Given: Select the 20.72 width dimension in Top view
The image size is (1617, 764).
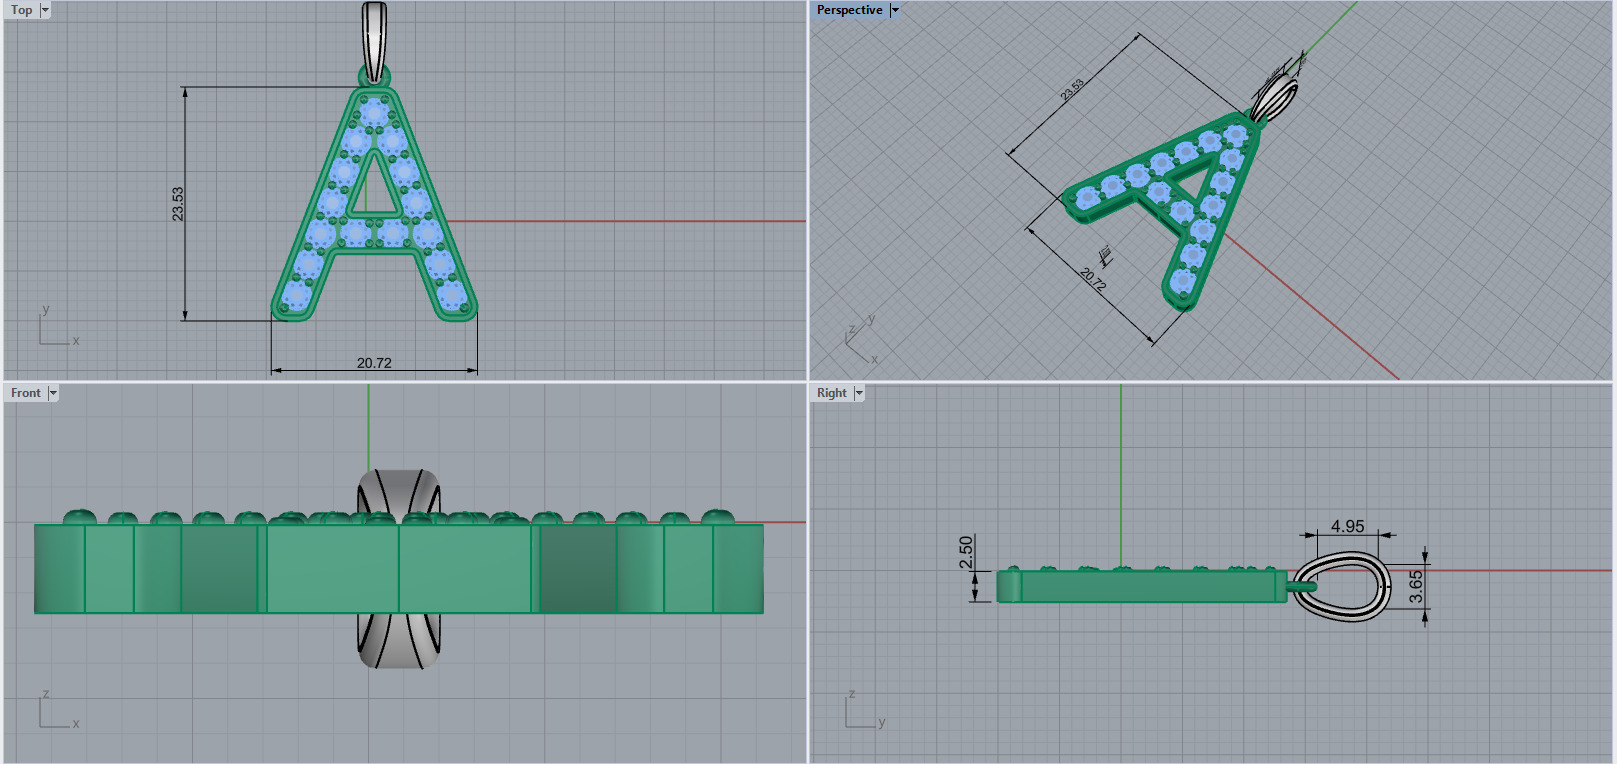Looking at the screenshot, I should click(x=374, y=363).
